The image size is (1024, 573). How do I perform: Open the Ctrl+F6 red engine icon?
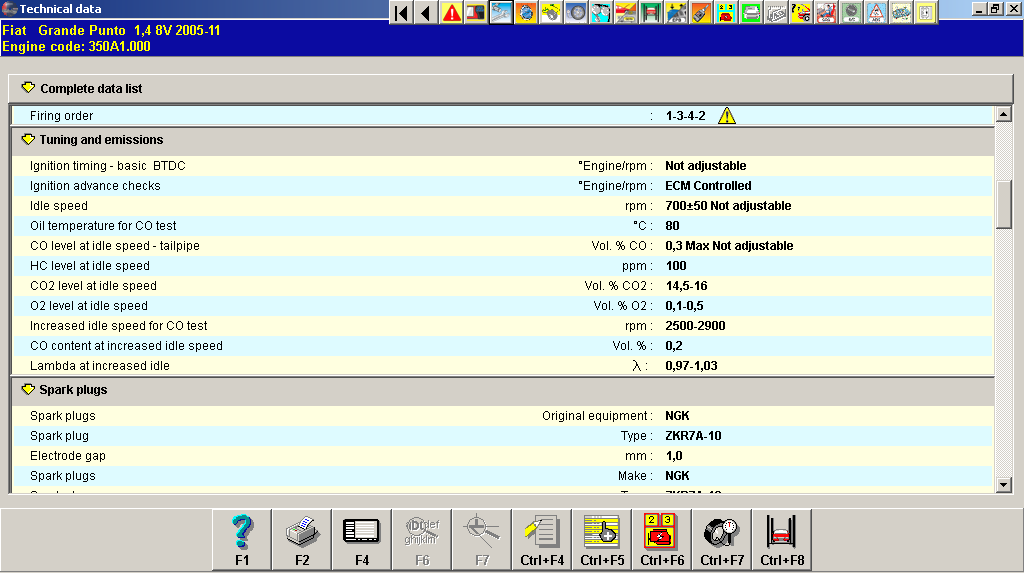pyautogui.click(x=662, y=539)
